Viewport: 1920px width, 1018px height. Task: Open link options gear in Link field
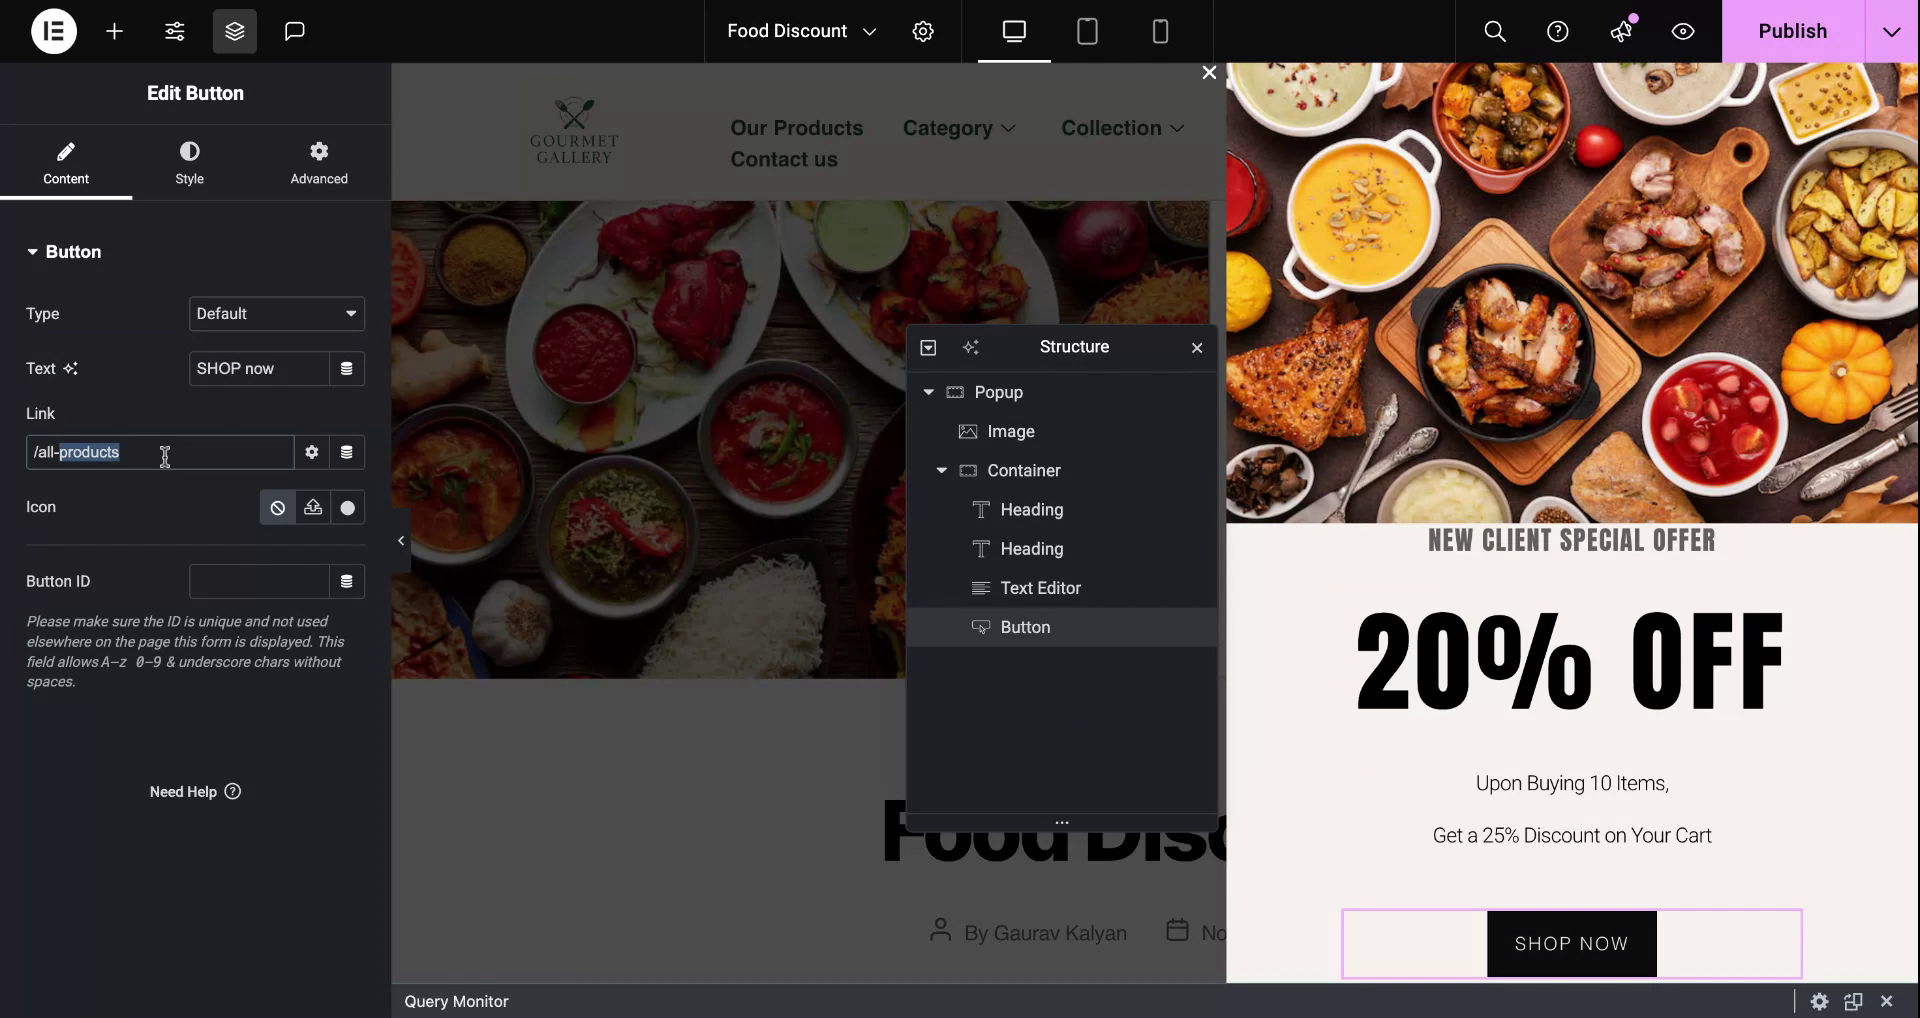click(311, 452)
